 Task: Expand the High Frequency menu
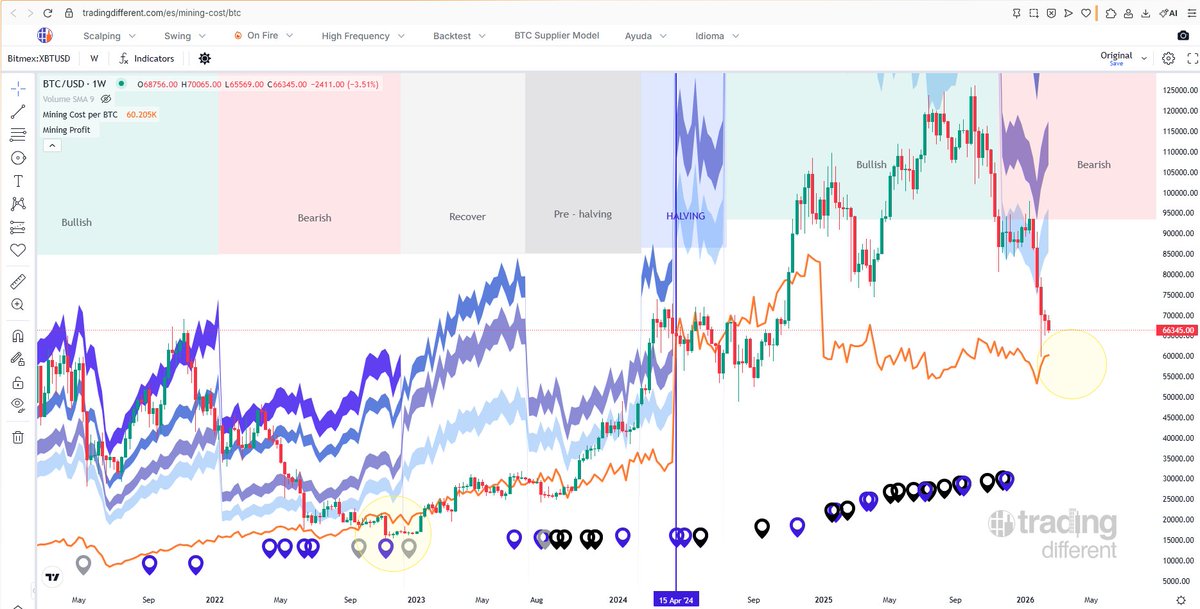tap(363, 35)
